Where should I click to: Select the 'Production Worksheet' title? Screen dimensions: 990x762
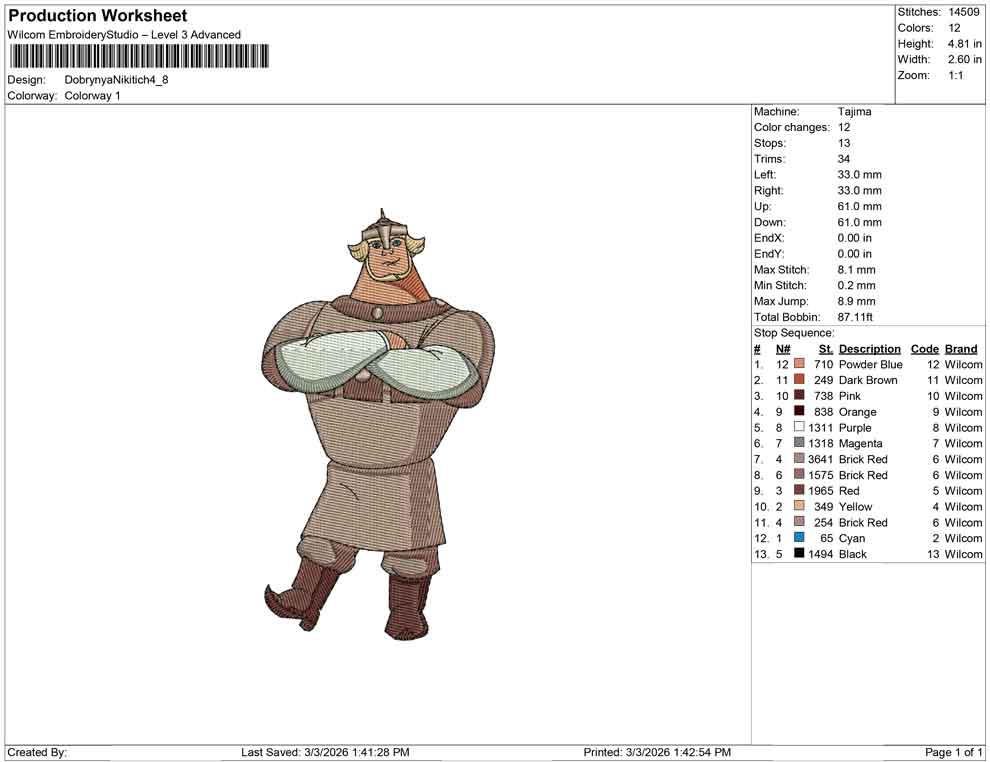(98, 15)
